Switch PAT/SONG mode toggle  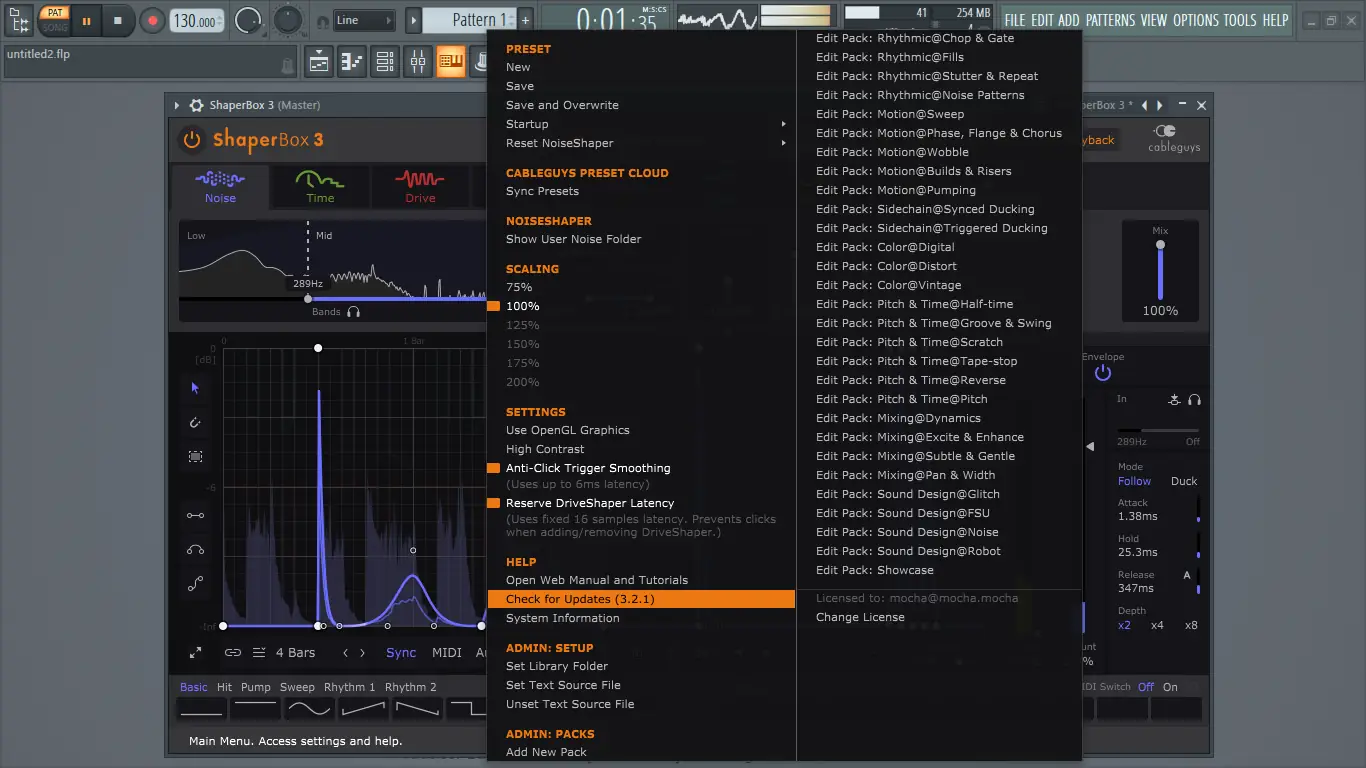[x=55, y=20]
